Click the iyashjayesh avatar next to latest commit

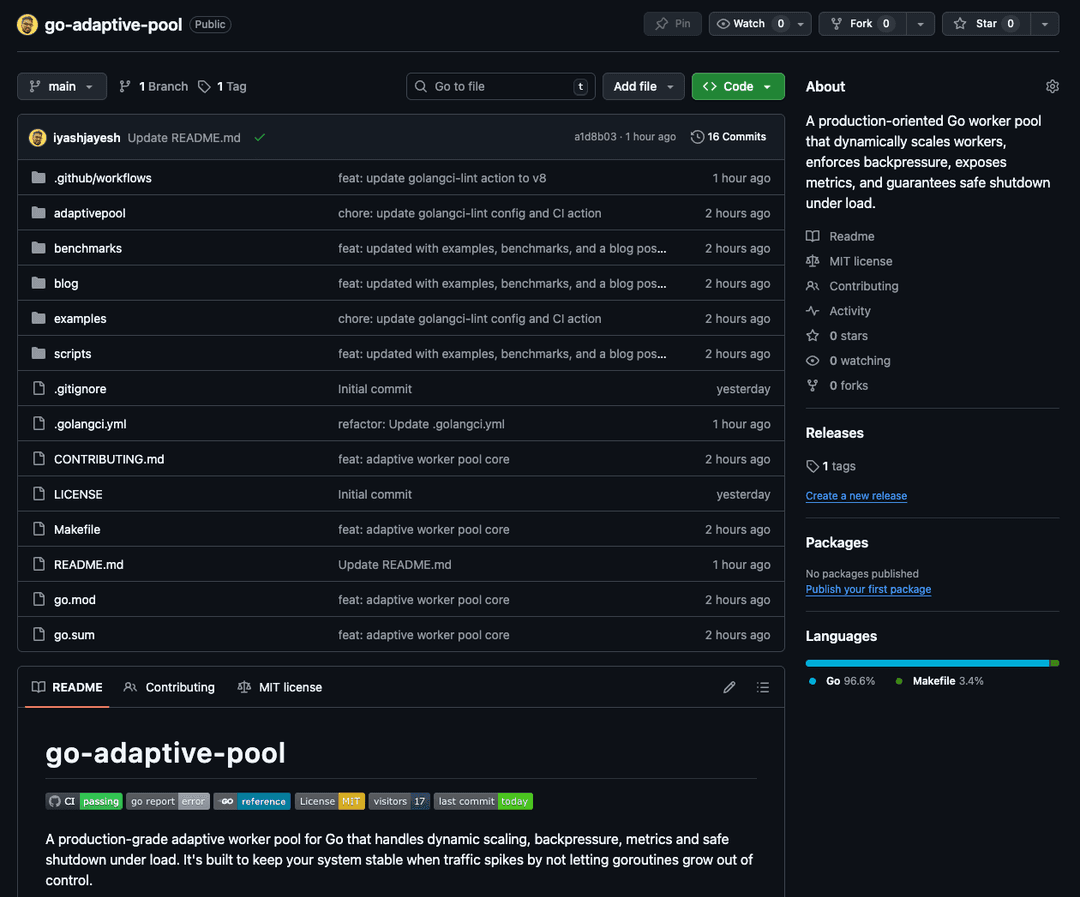36,136
